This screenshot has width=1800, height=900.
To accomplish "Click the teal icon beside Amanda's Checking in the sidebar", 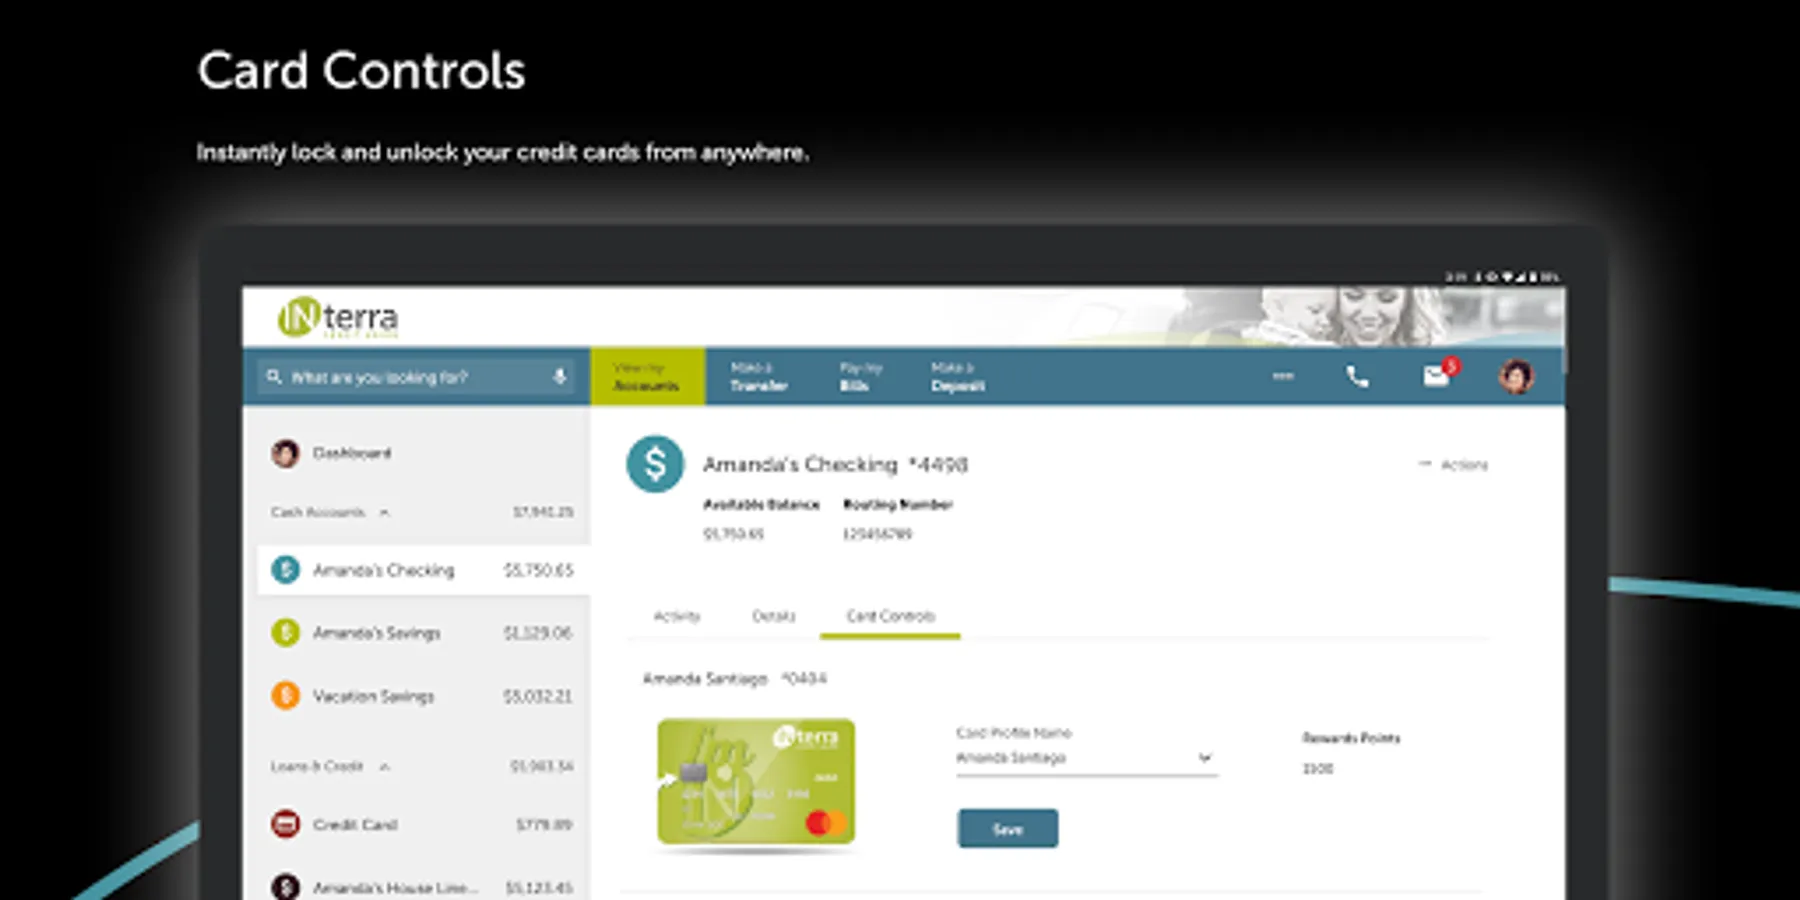I will tap(285, 570).
